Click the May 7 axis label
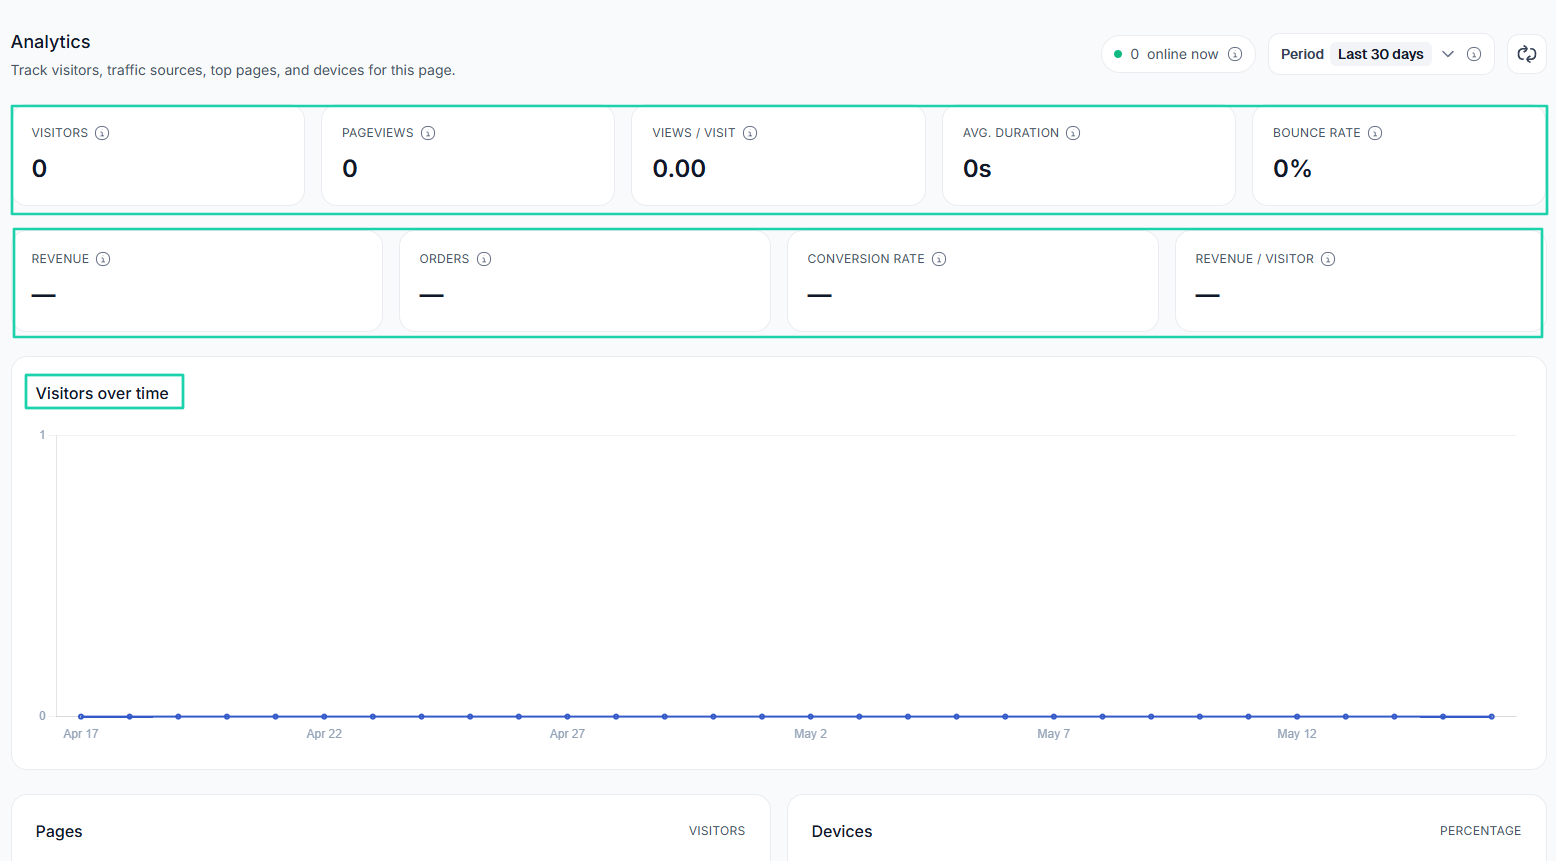Viewport: 1556px width, 861px height. click(x=1053, y=734)
